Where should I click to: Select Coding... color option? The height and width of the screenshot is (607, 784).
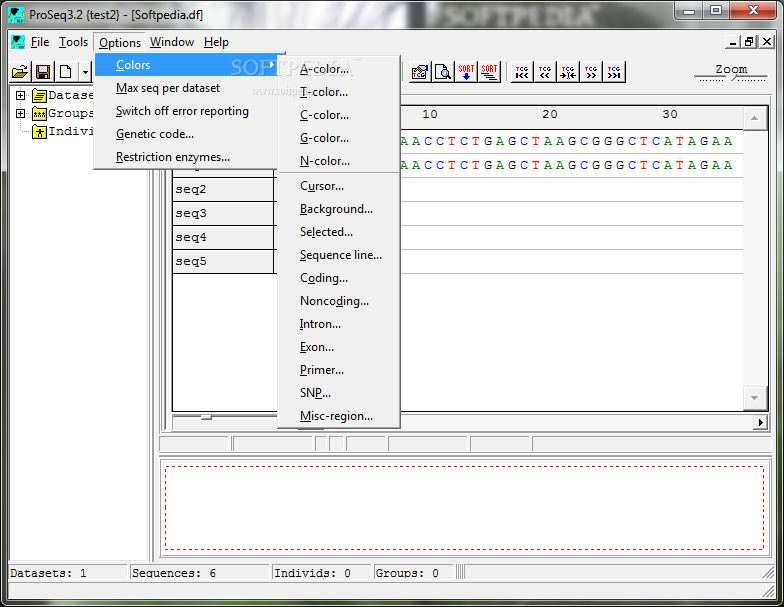(339, 278)
